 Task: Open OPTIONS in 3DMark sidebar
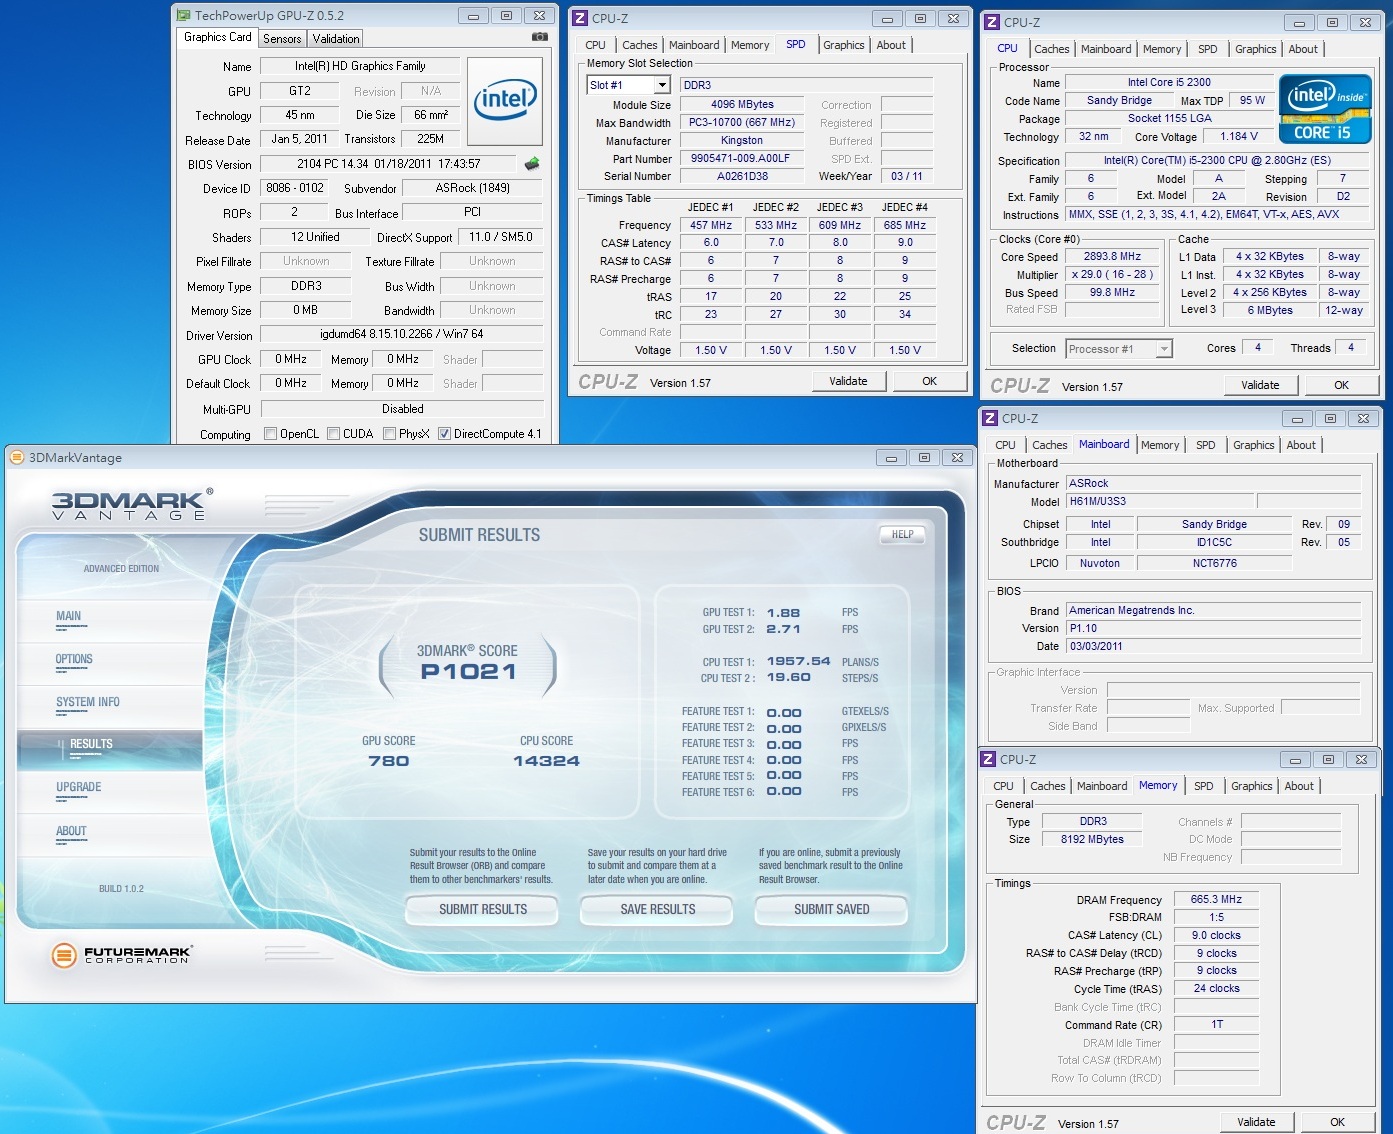point(74,659)
